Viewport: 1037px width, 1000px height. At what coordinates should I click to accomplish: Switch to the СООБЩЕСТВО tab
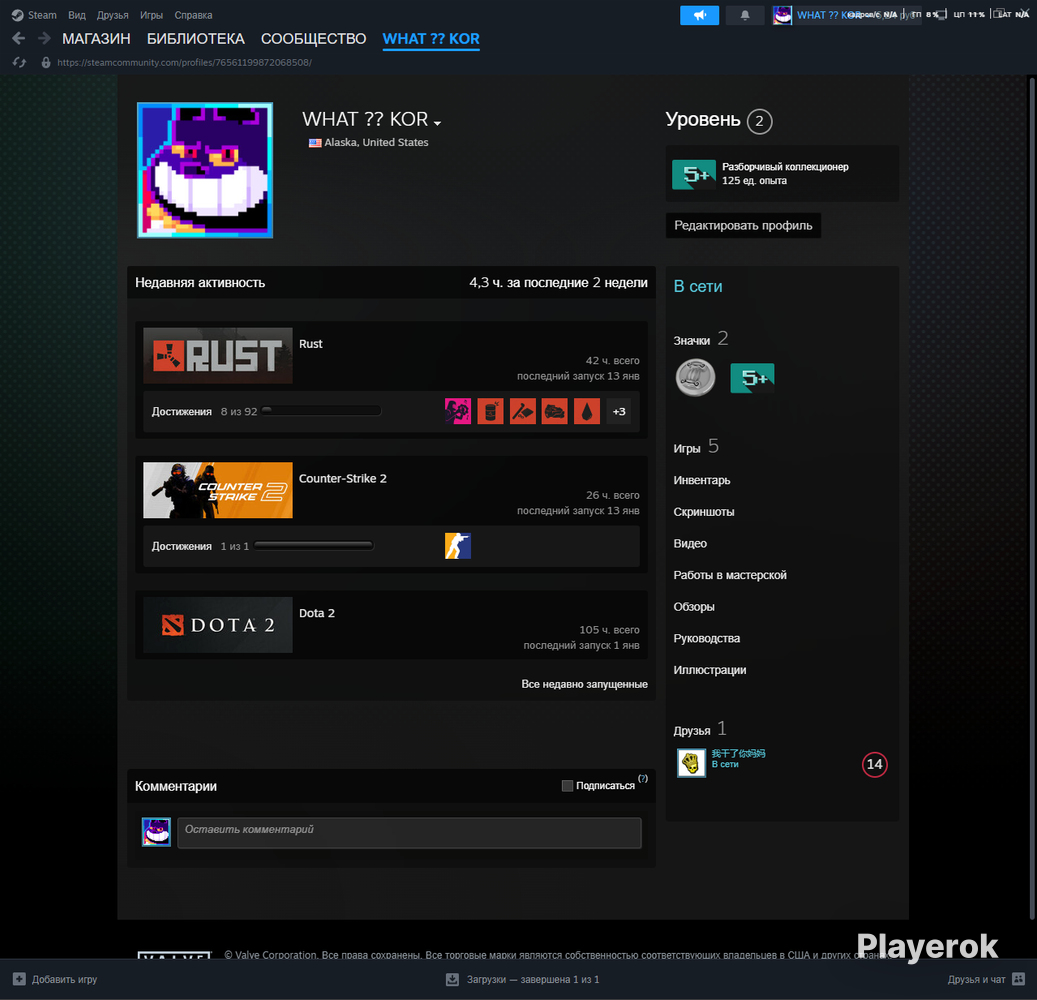313,39
